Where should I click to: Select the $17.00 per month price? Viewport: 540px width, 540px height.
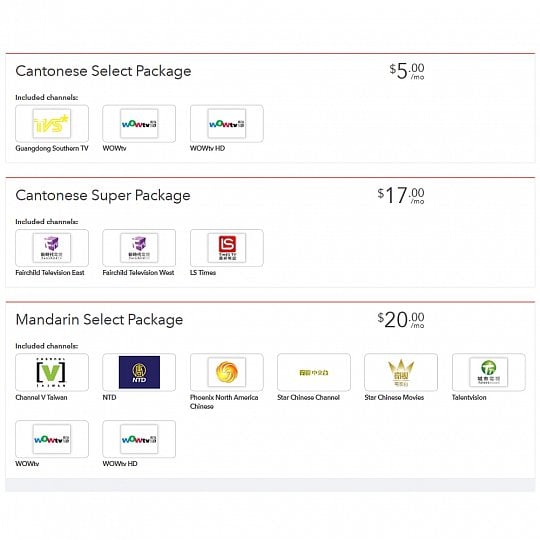(401, 196)
